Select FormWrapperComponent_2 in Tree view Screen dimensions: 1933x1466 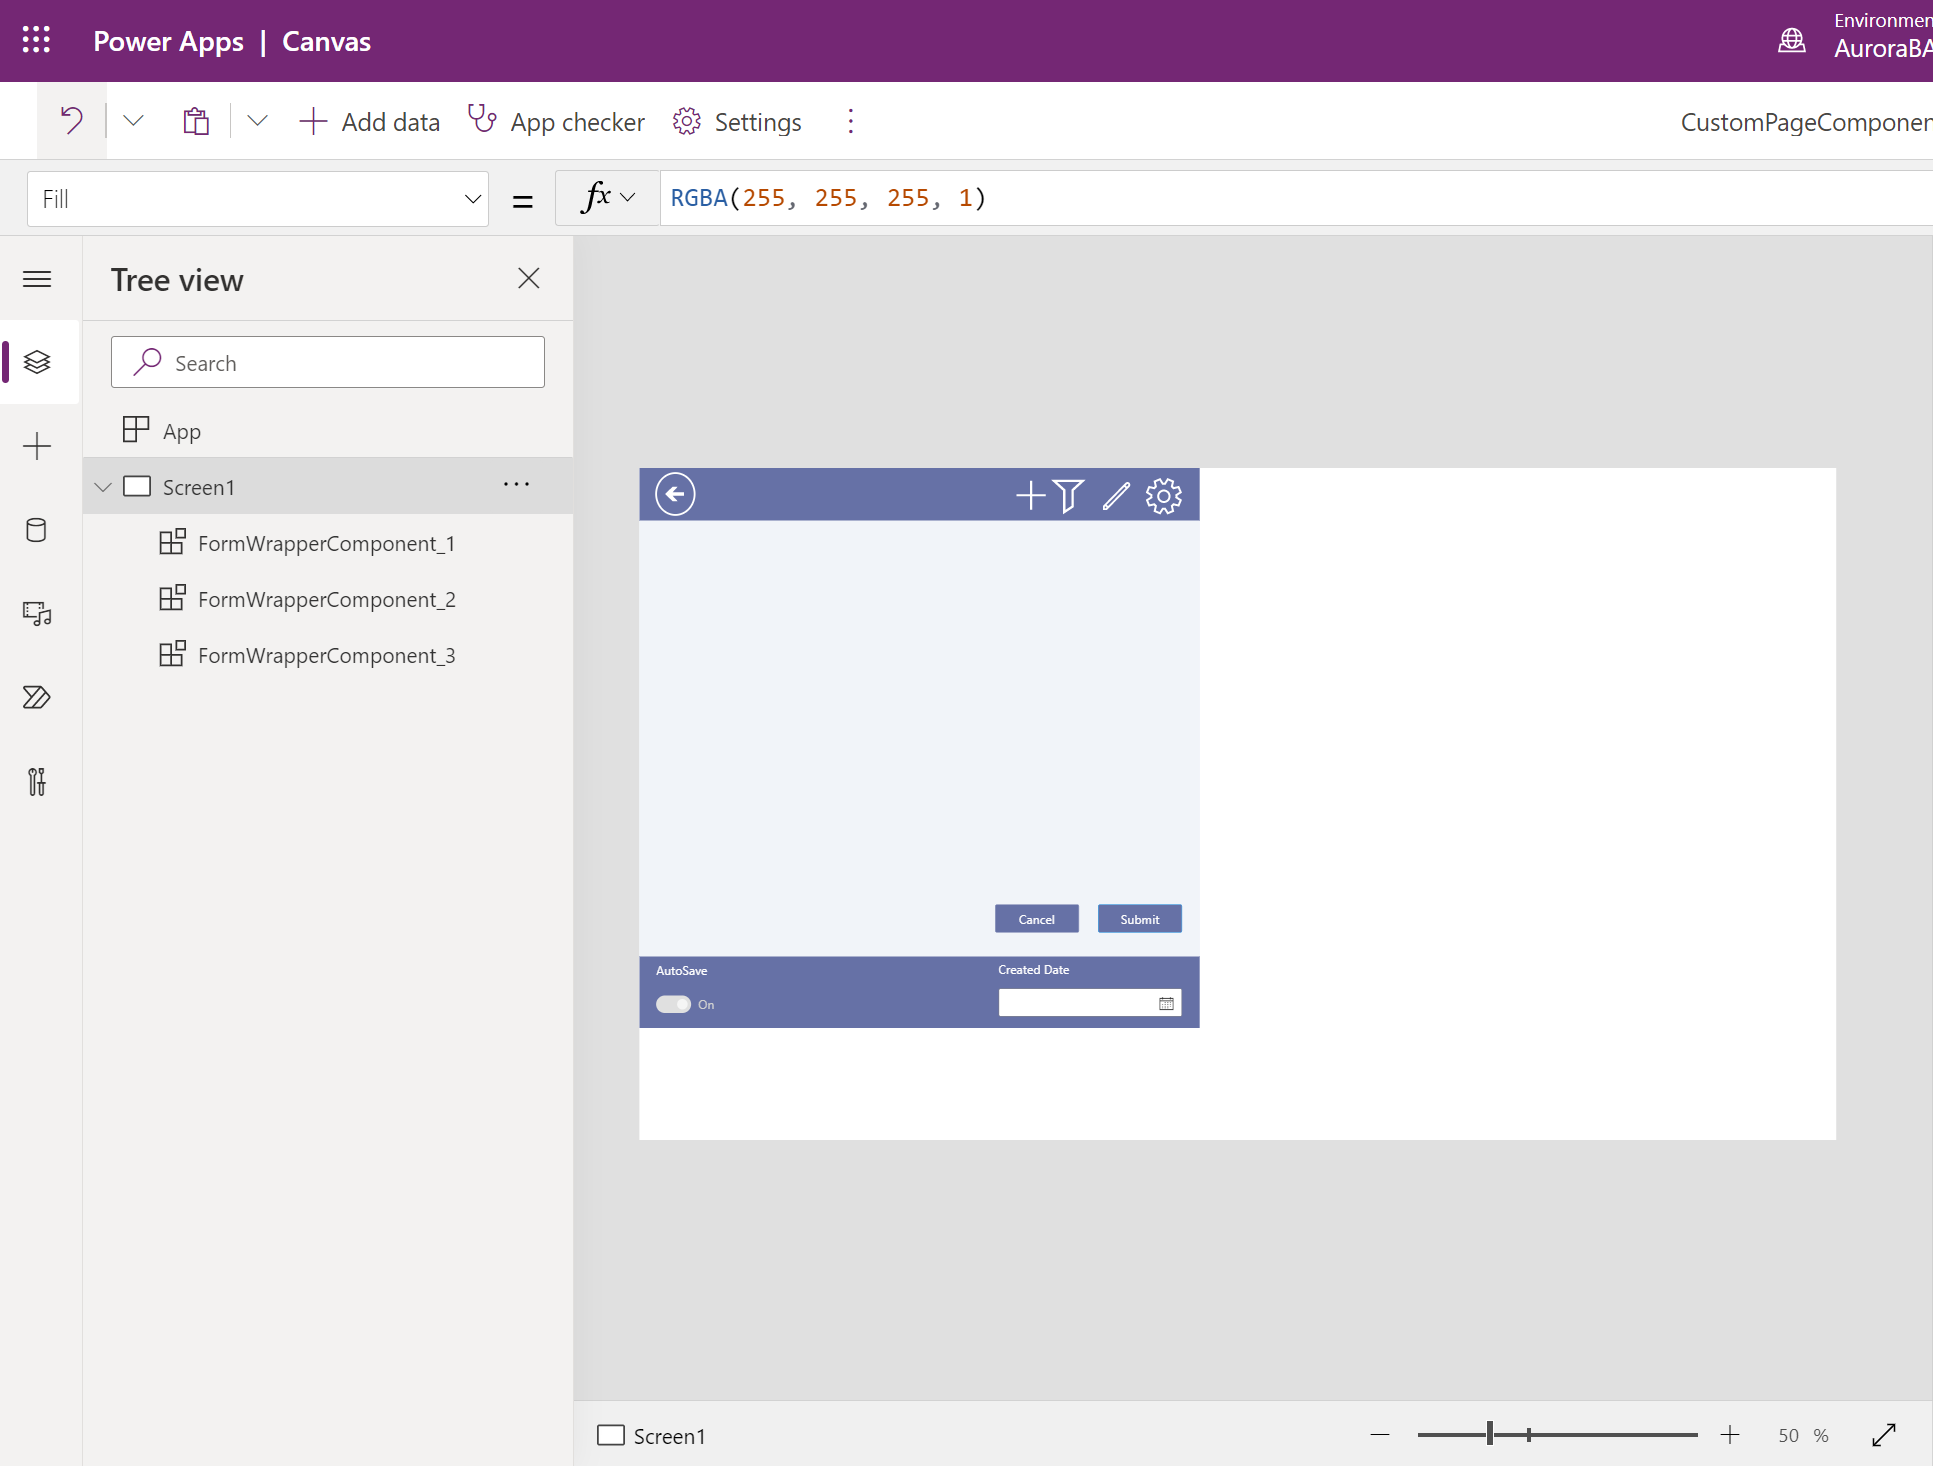coord(328,599)
